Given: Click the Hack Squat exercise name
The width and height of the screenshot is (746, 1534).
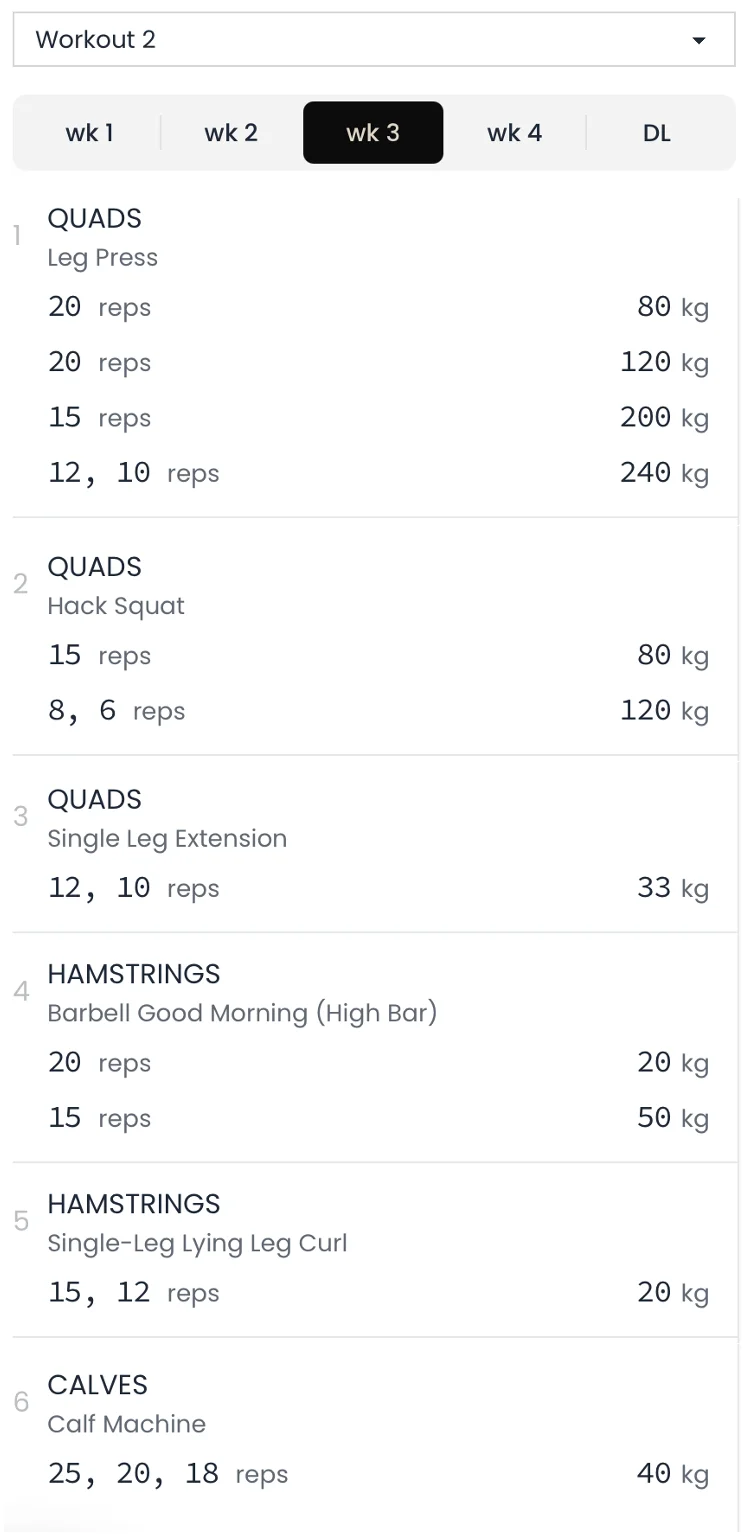Looking at the screenshot, I should (116, 606).
